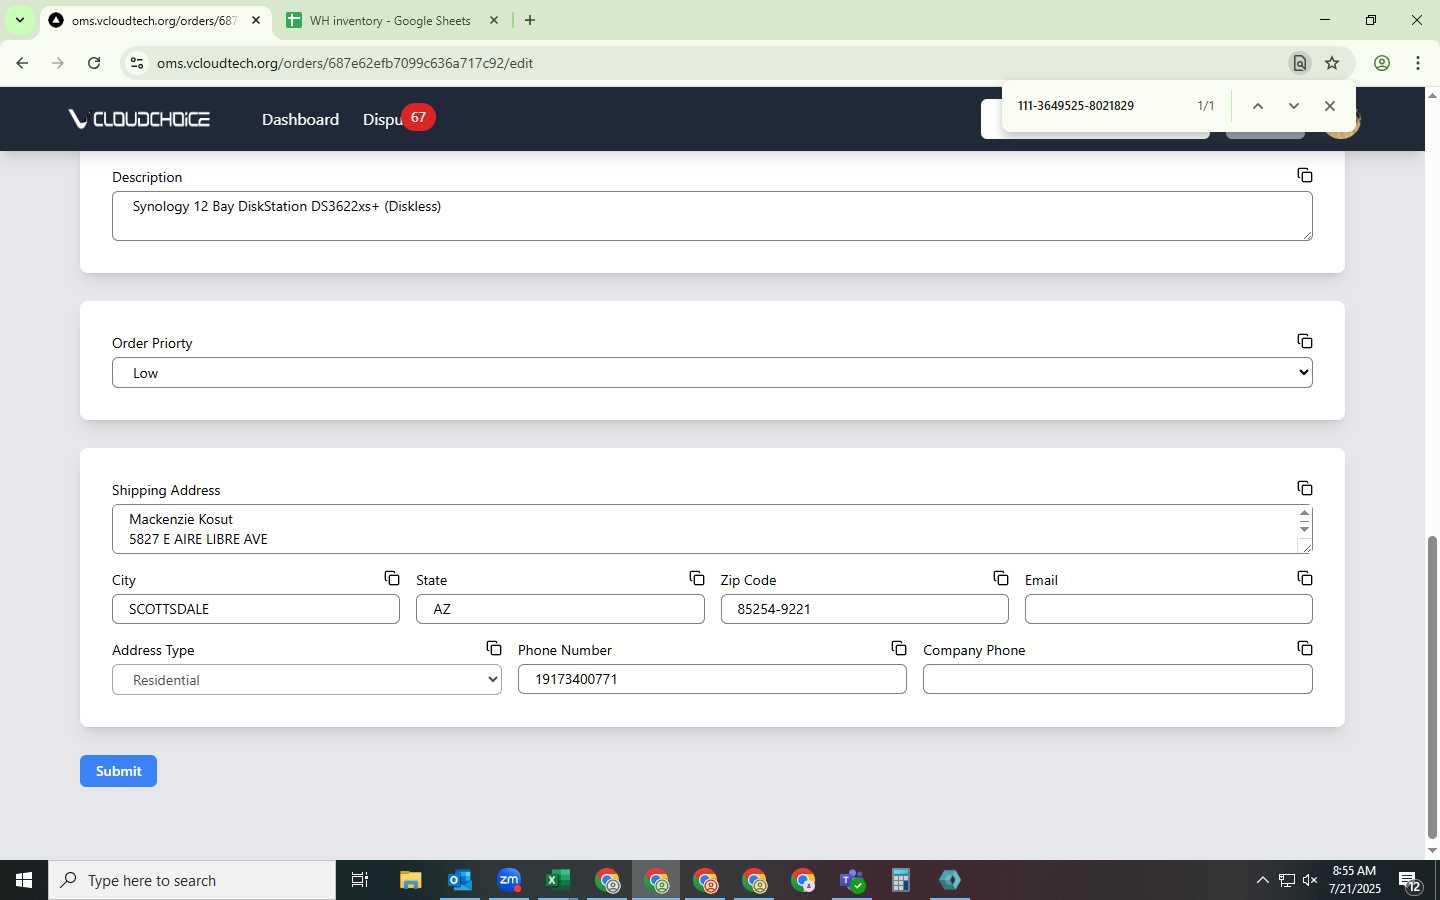This screenshot has width=1440, height=900.
Task: Click the find-in-page search text box
Action: pos(1100,106)
